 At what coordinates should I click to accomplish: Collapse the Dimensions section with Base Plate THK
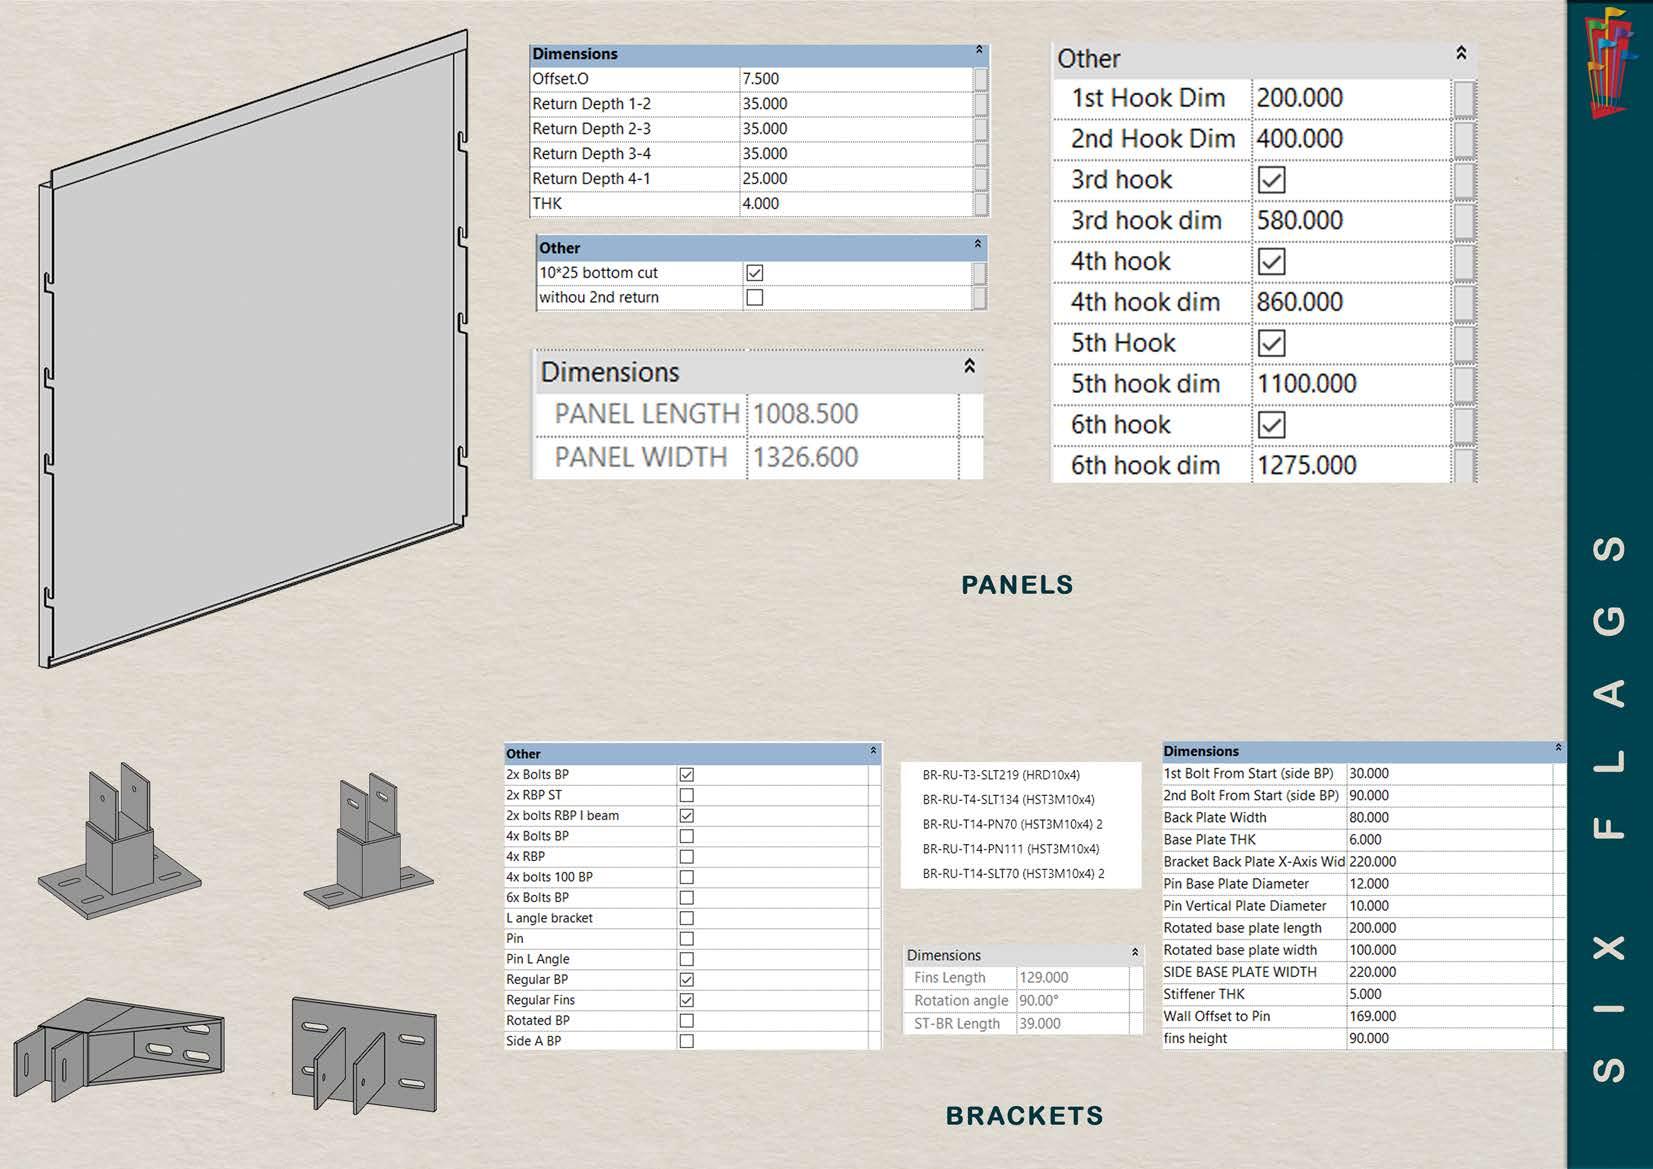pos(1558,748)
